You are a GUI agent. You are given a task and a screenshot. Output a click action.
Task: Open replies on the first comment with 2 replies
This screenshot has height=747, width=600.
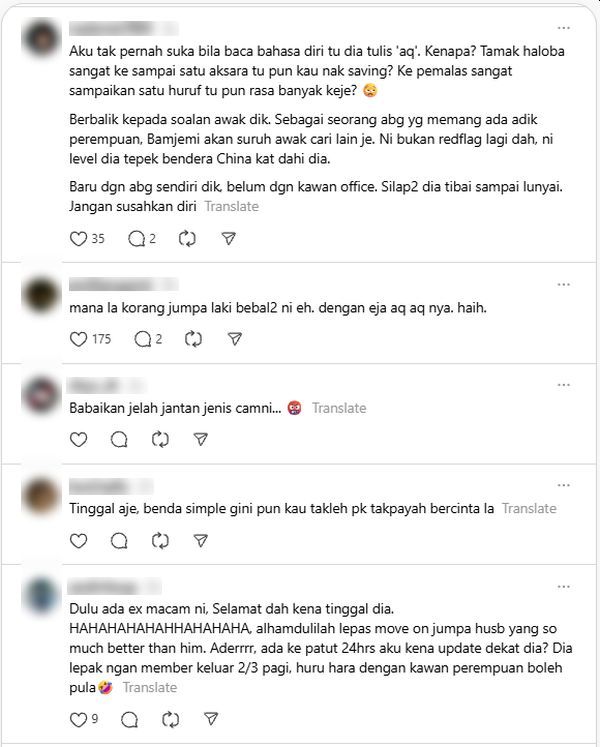(x=137, y=239)
